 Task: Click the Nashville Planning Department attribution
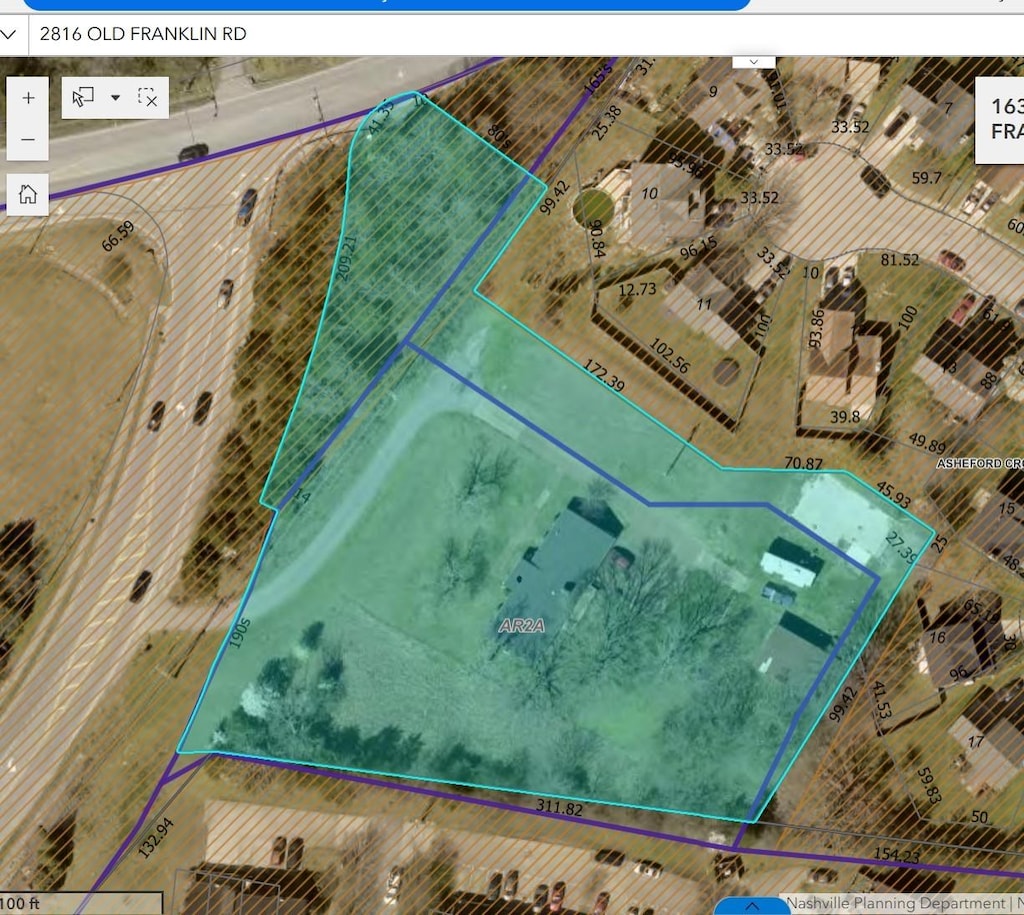click(x=895, y=903)
